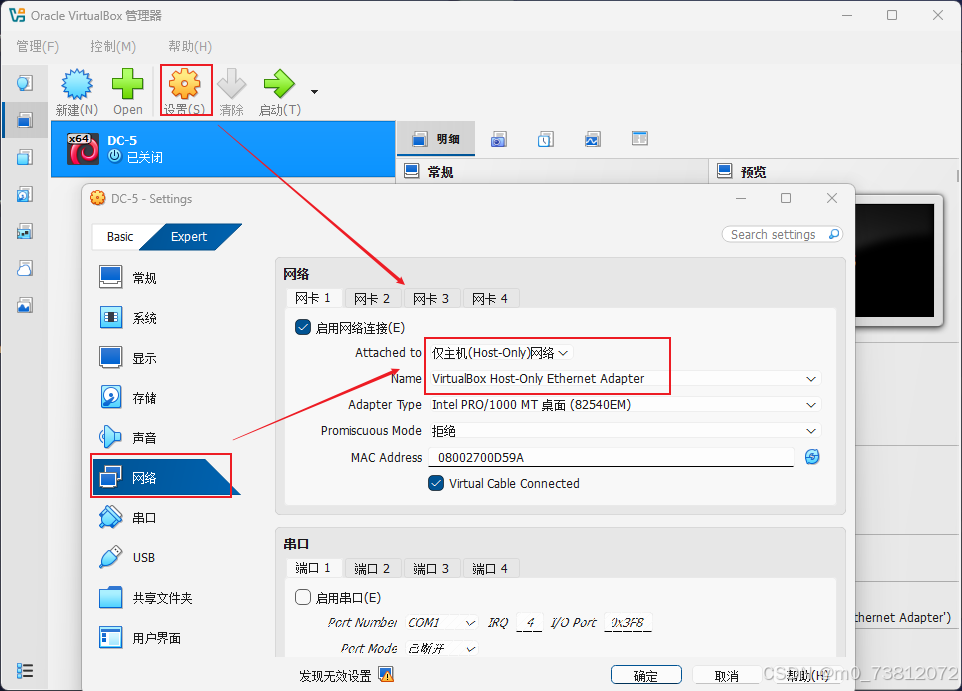Confirm settings with OK (确定) button
The width and height of the screenshot is (962, 691).
[646, 675]
